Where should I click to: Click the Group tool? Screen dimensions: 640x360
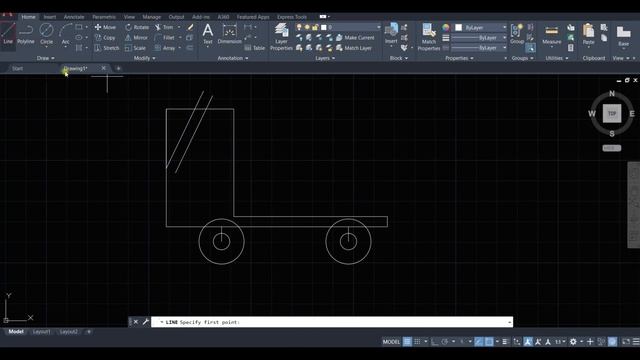tap(517, 33)
